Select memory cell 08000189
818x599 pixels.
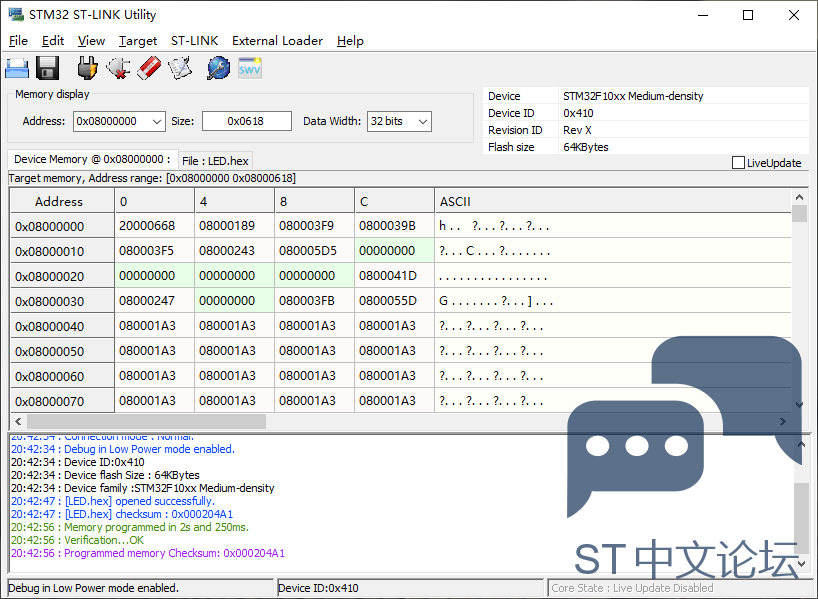[x=234, y=226]
